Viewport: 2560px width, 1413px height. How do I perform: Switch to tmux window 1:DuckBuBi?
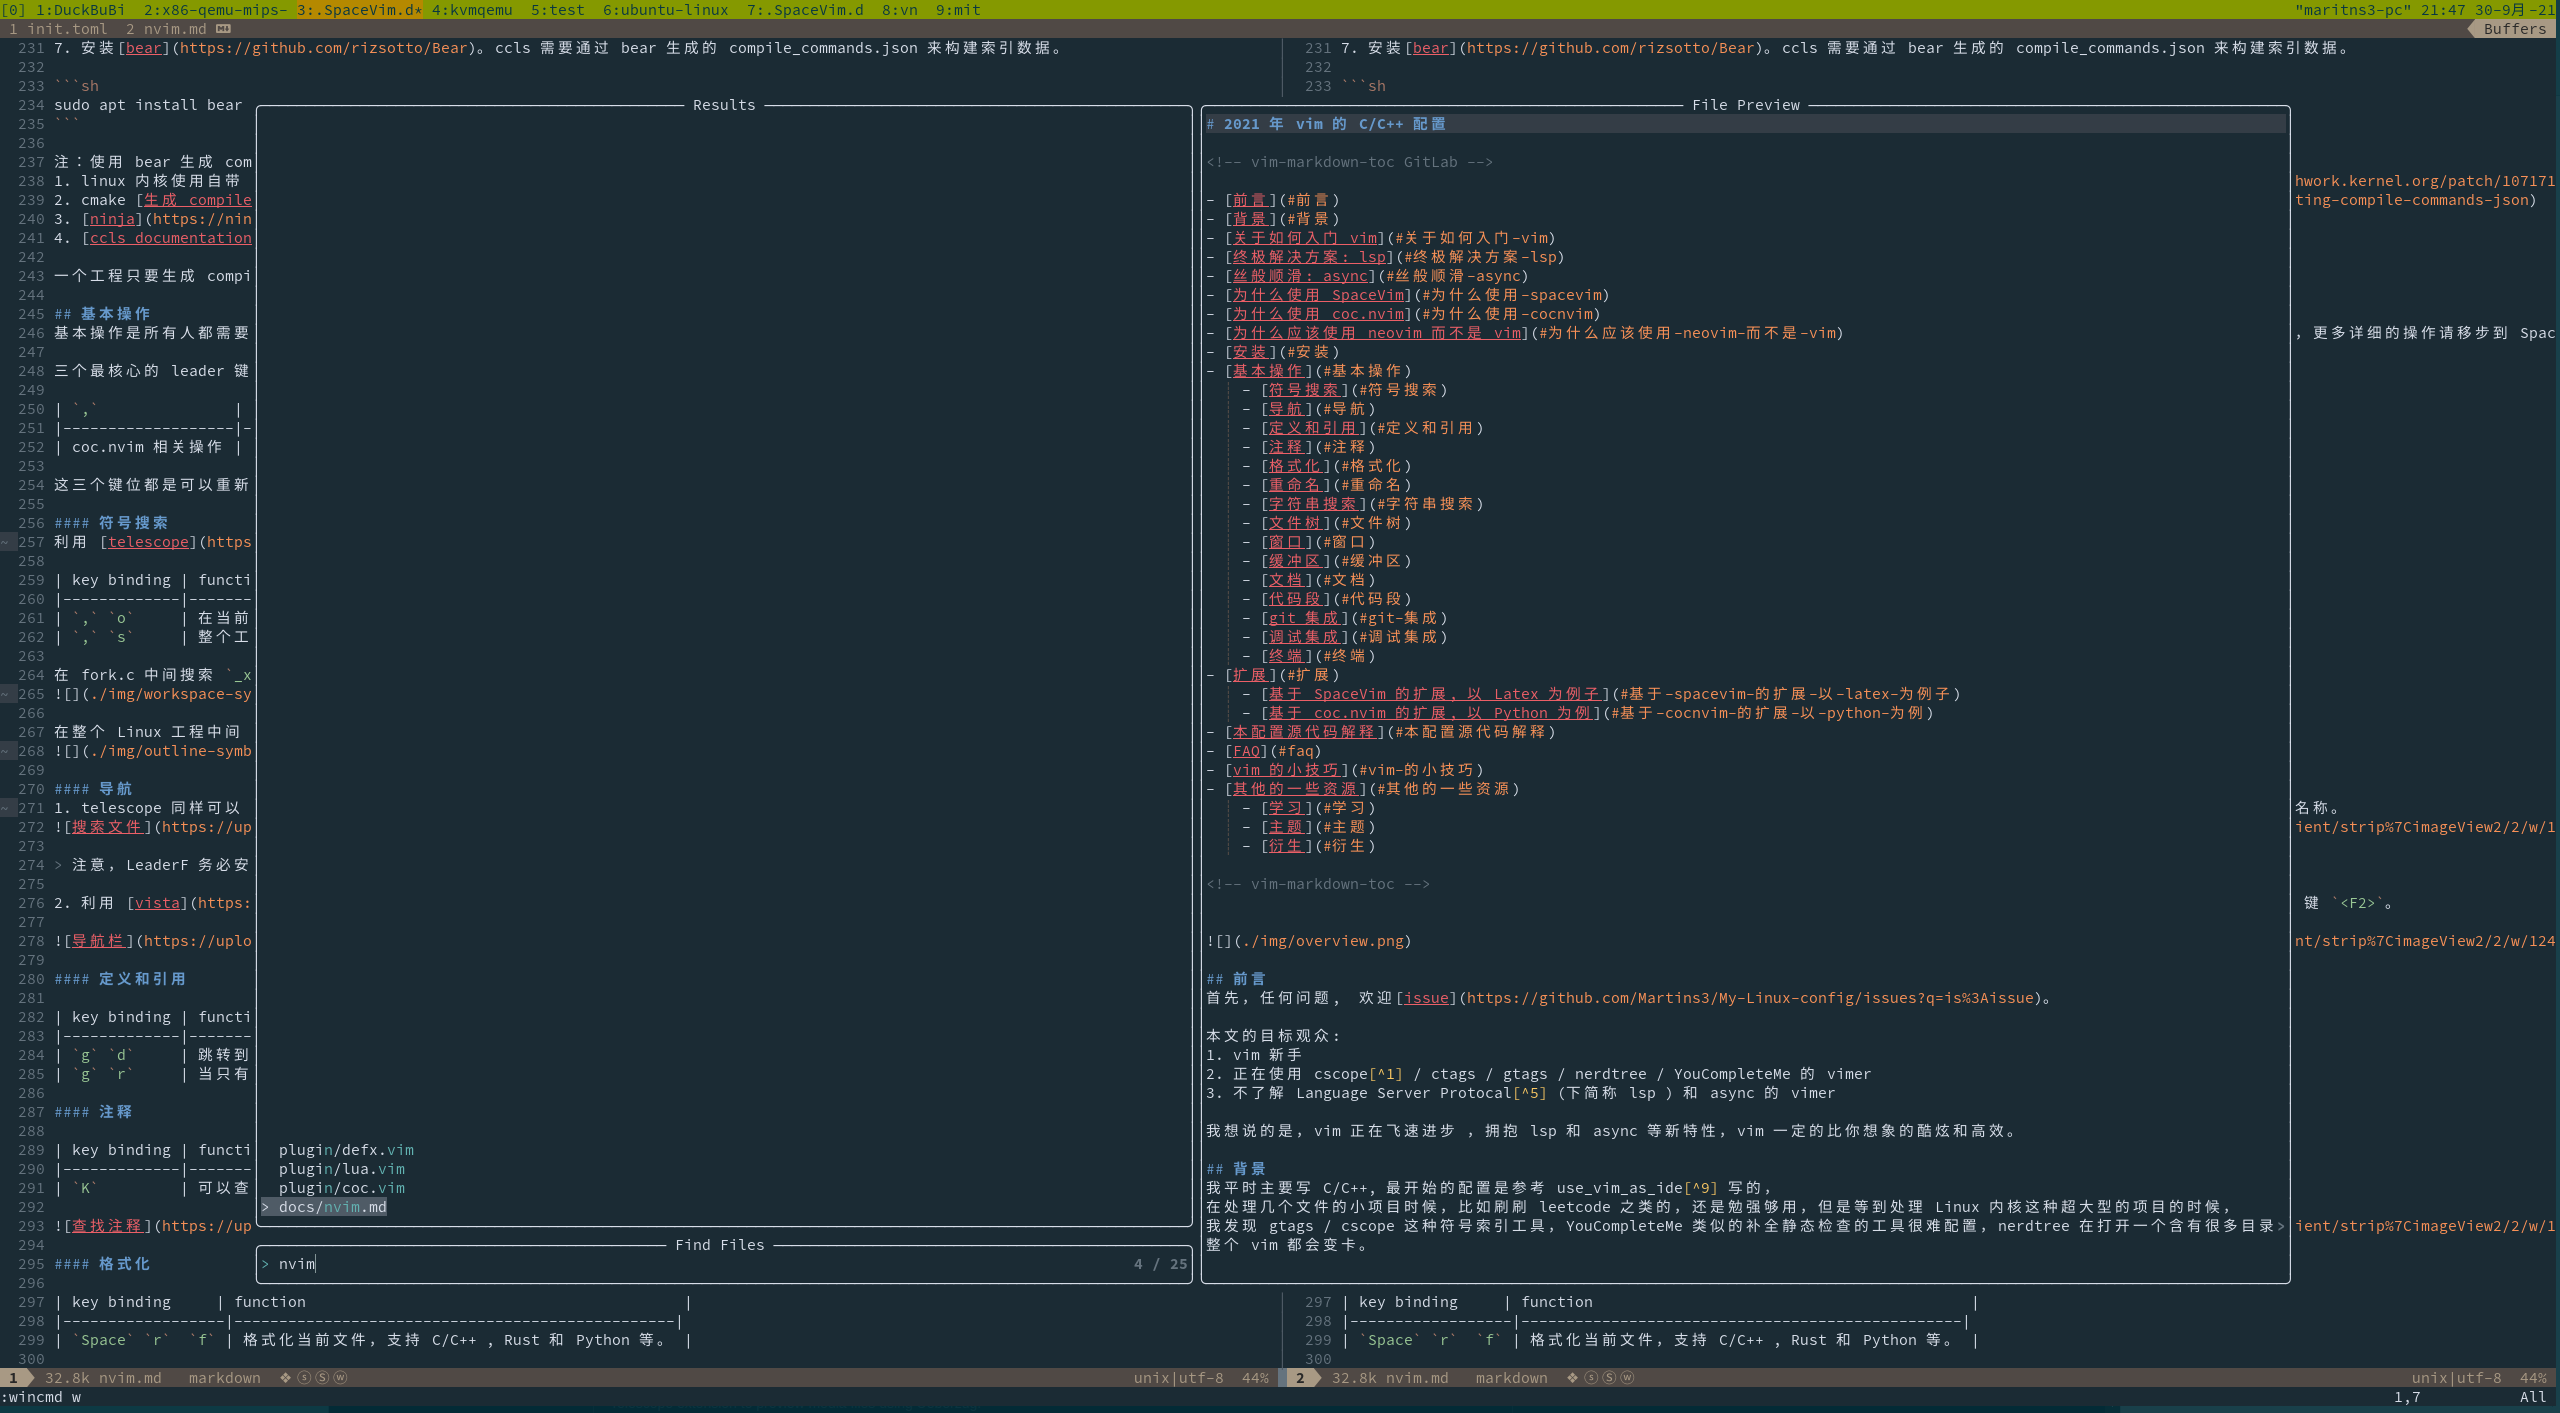(81, 10)
